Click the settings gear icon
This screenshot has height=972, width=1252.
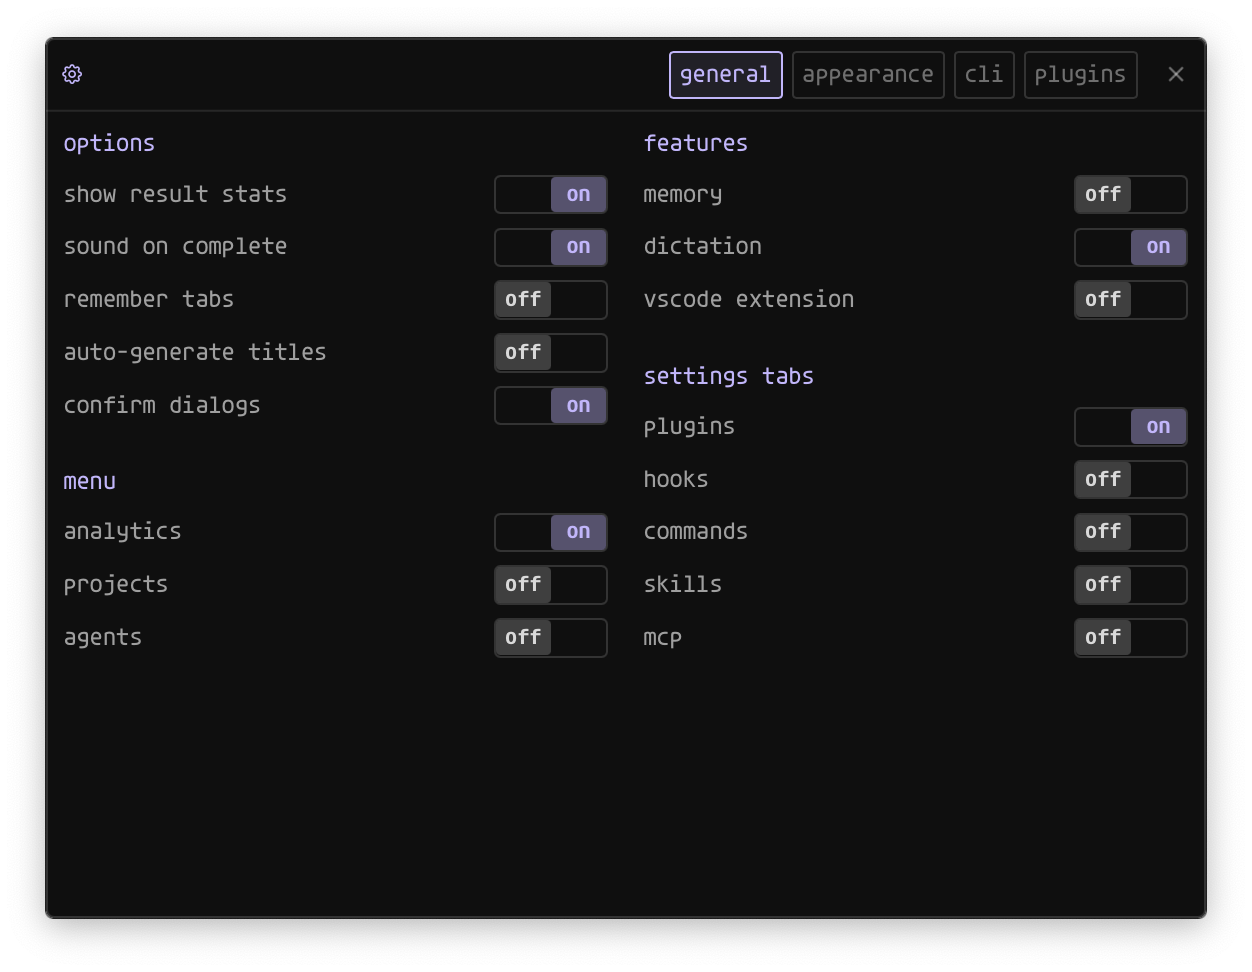(x=71, y=74)
